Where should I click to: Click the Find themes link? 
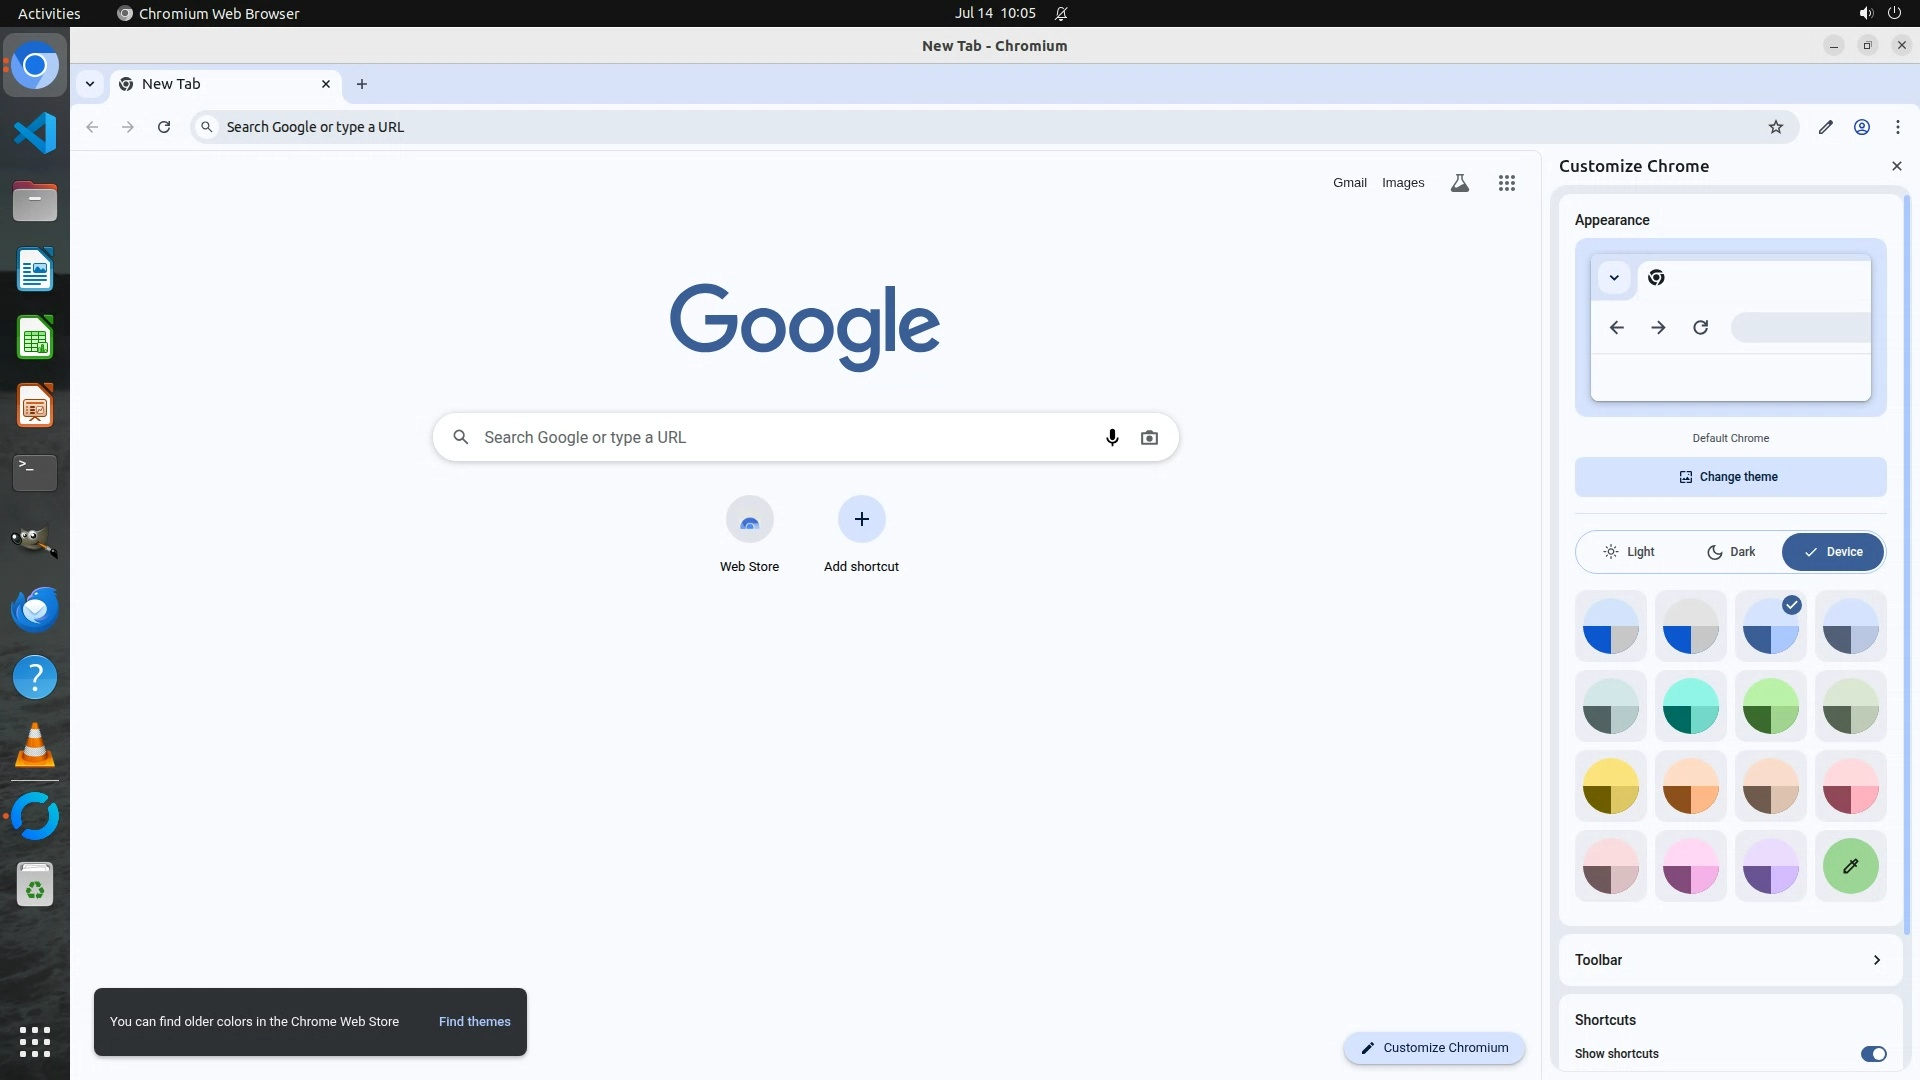474,1022
